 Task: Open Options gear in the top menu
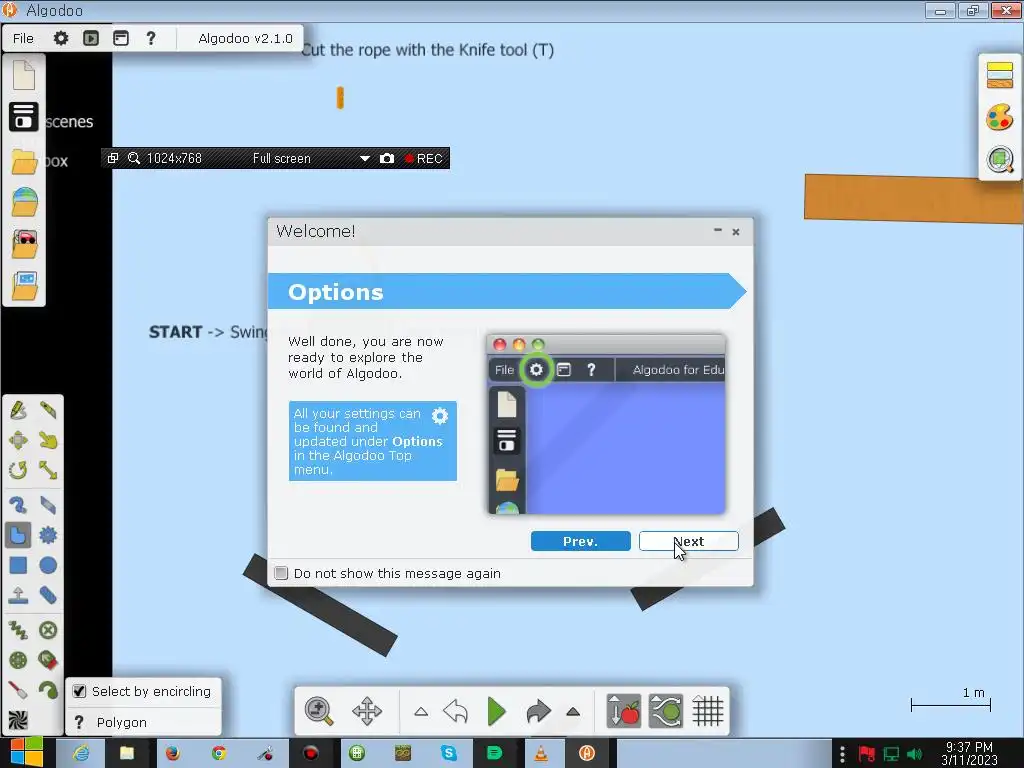(x=61, y=39)
